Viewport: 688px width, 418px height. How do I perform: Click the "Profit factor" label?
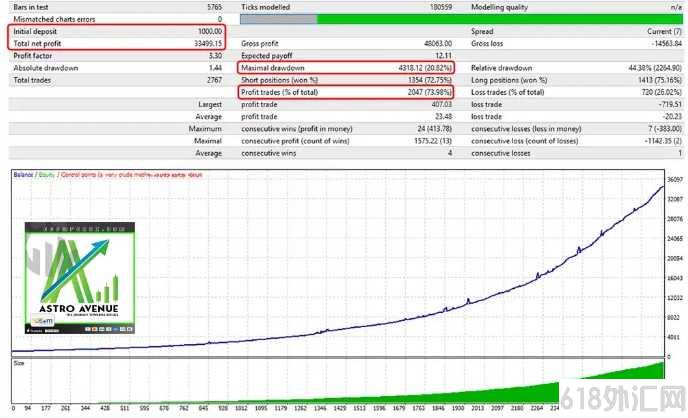(32, 56)
